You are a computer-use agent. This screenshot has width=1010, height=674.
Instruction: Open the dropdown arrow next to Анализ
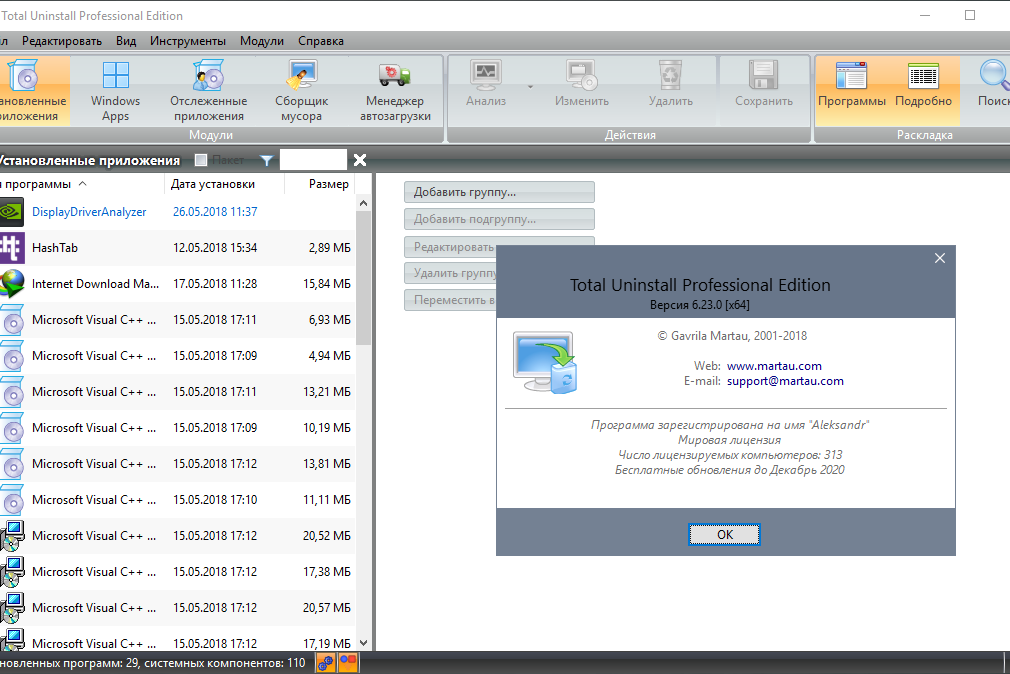pos(530,86)
